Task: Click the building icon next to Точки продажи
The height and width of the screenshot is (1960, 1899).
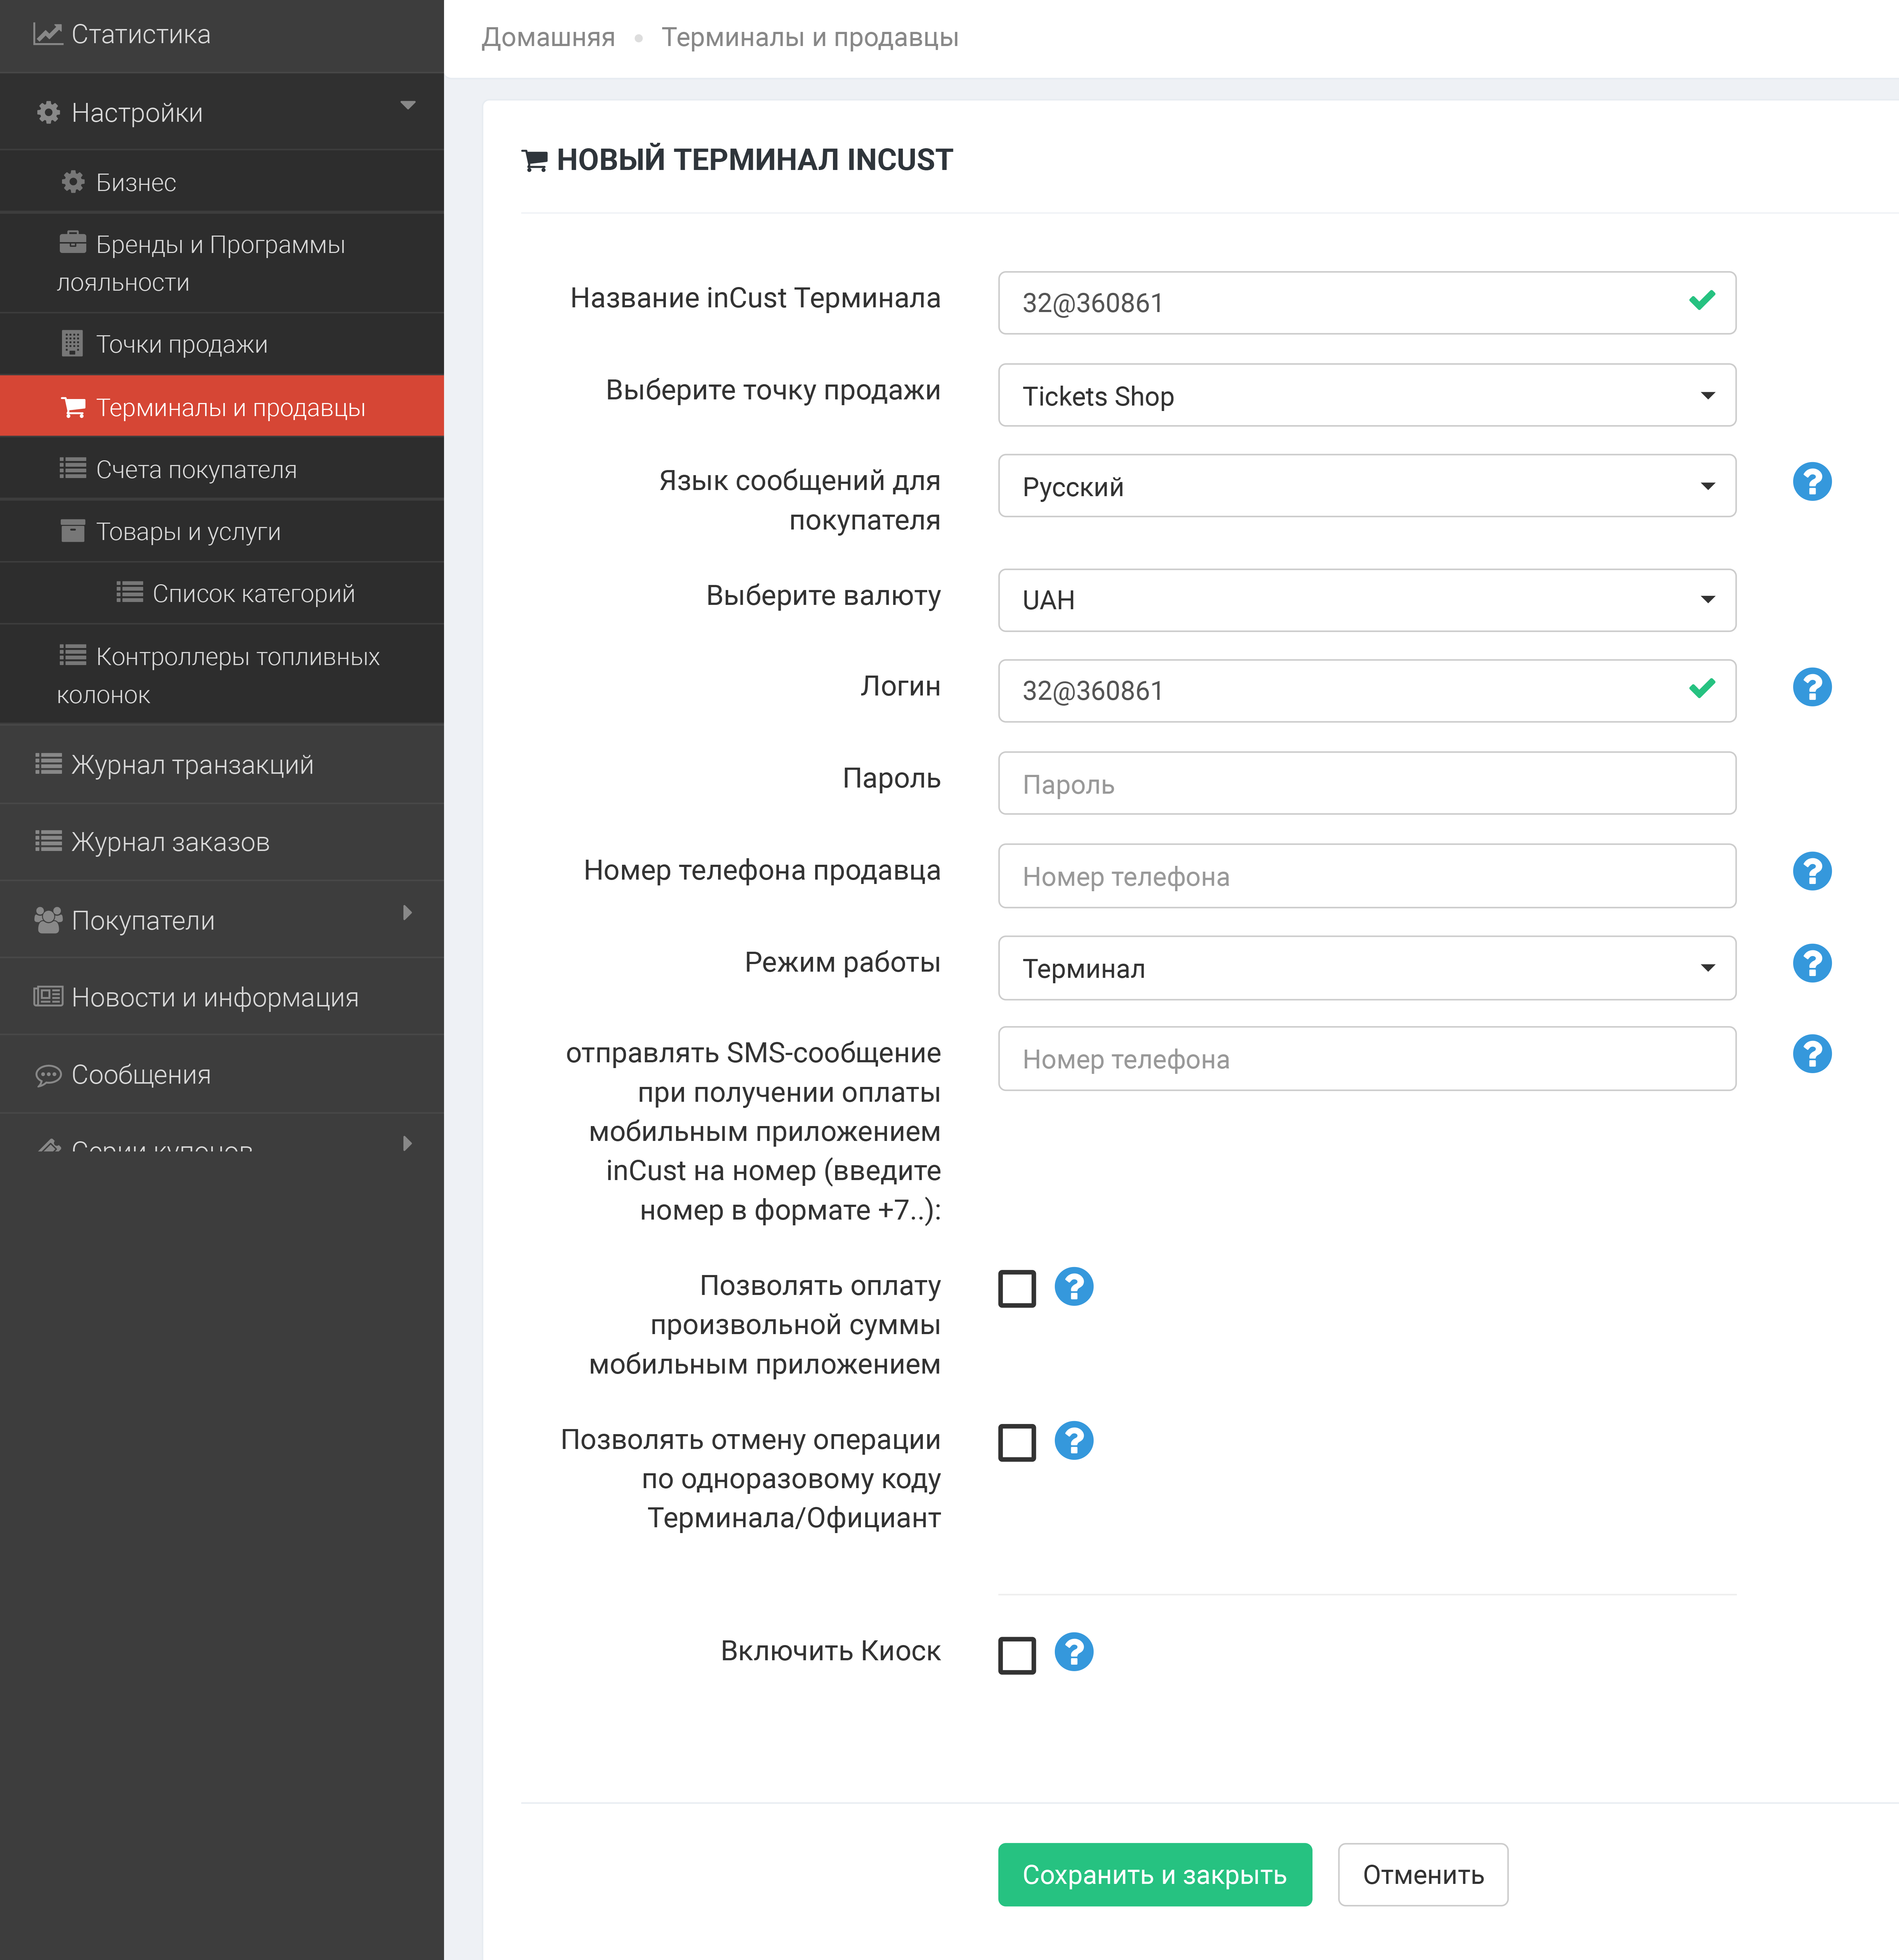Action: coord(72,344)
